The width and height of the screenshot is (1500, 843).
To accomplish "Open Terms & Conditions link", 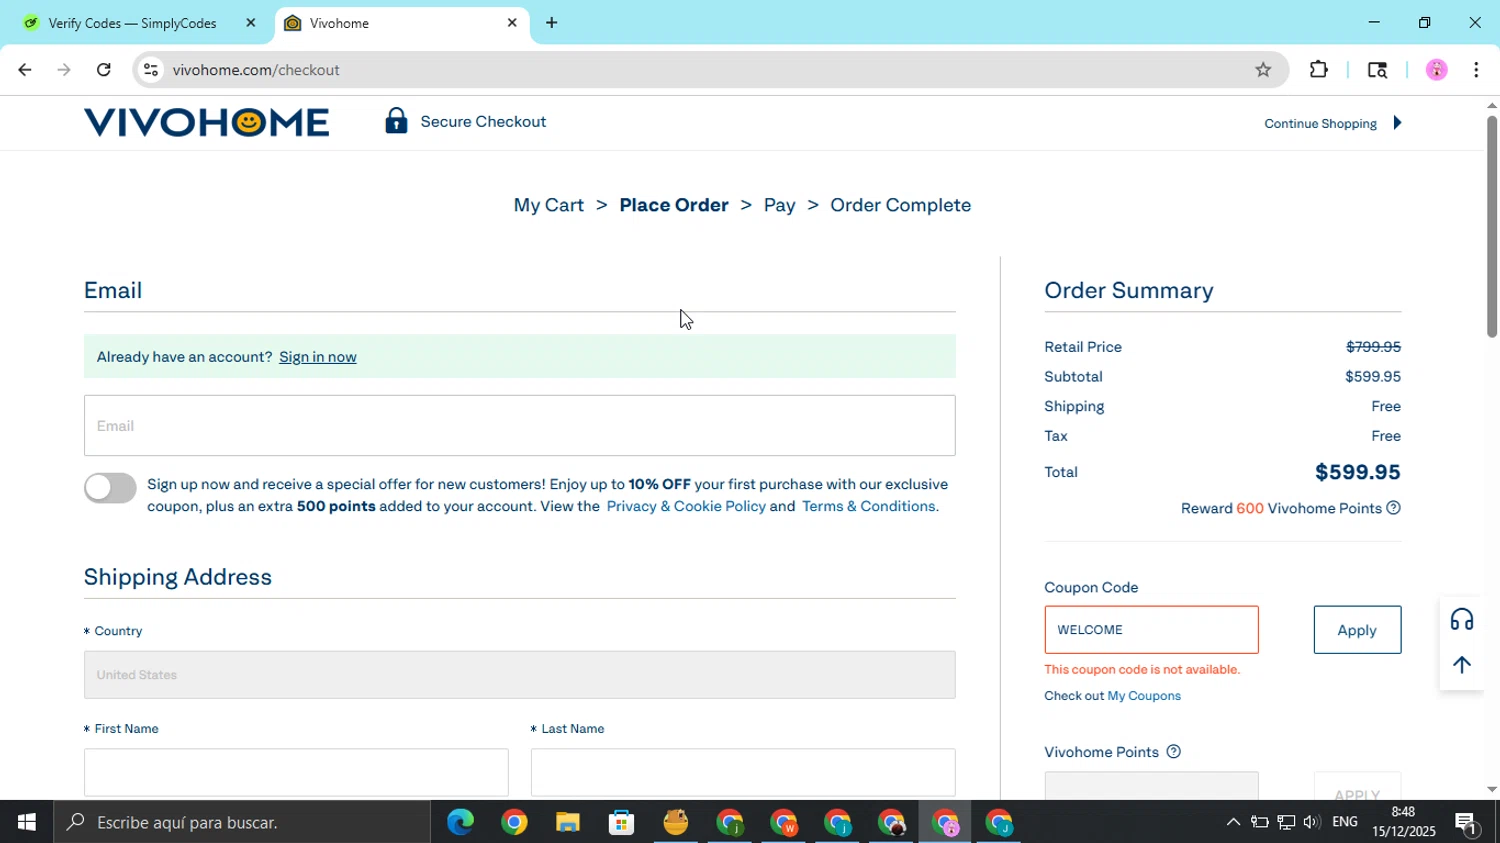I will (x=870, y=506).
